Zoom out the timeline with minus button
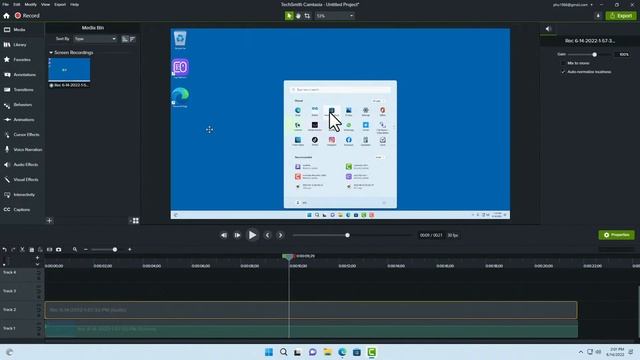The width and height of the screenshot is (640, 360). (x=86, y=250)
